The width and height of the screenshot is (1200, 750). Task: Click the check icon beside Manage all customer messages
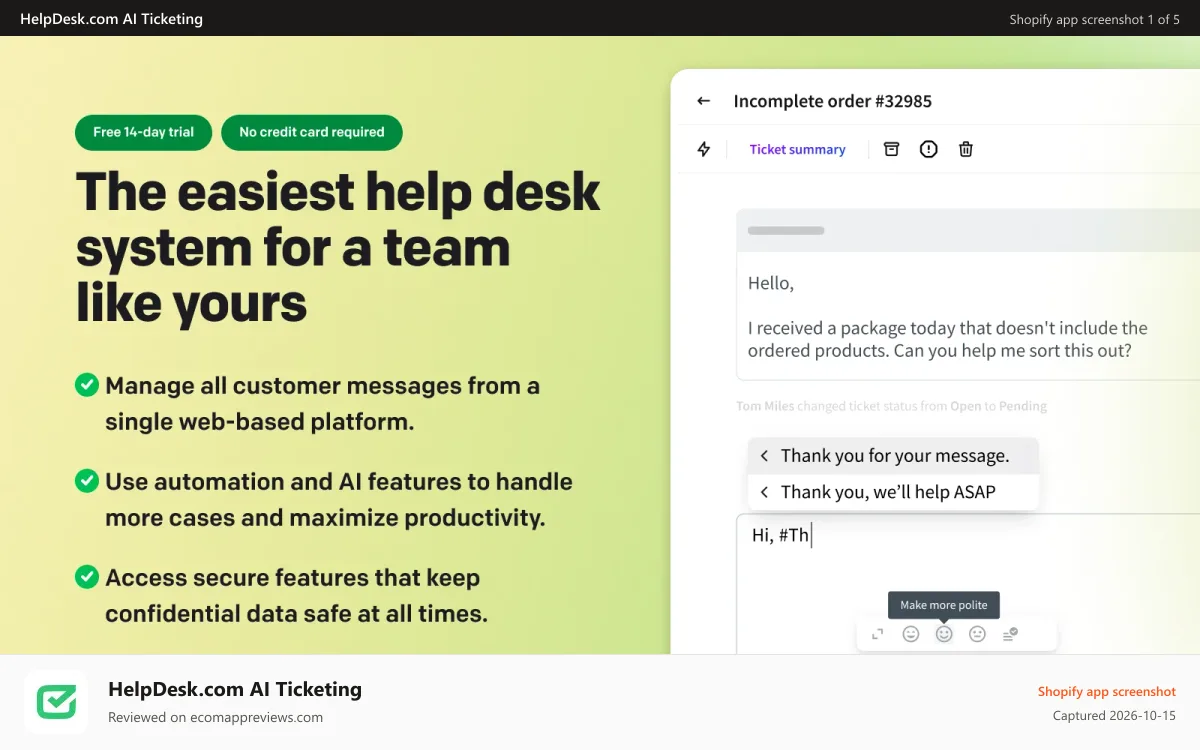[x=87, y=385]
